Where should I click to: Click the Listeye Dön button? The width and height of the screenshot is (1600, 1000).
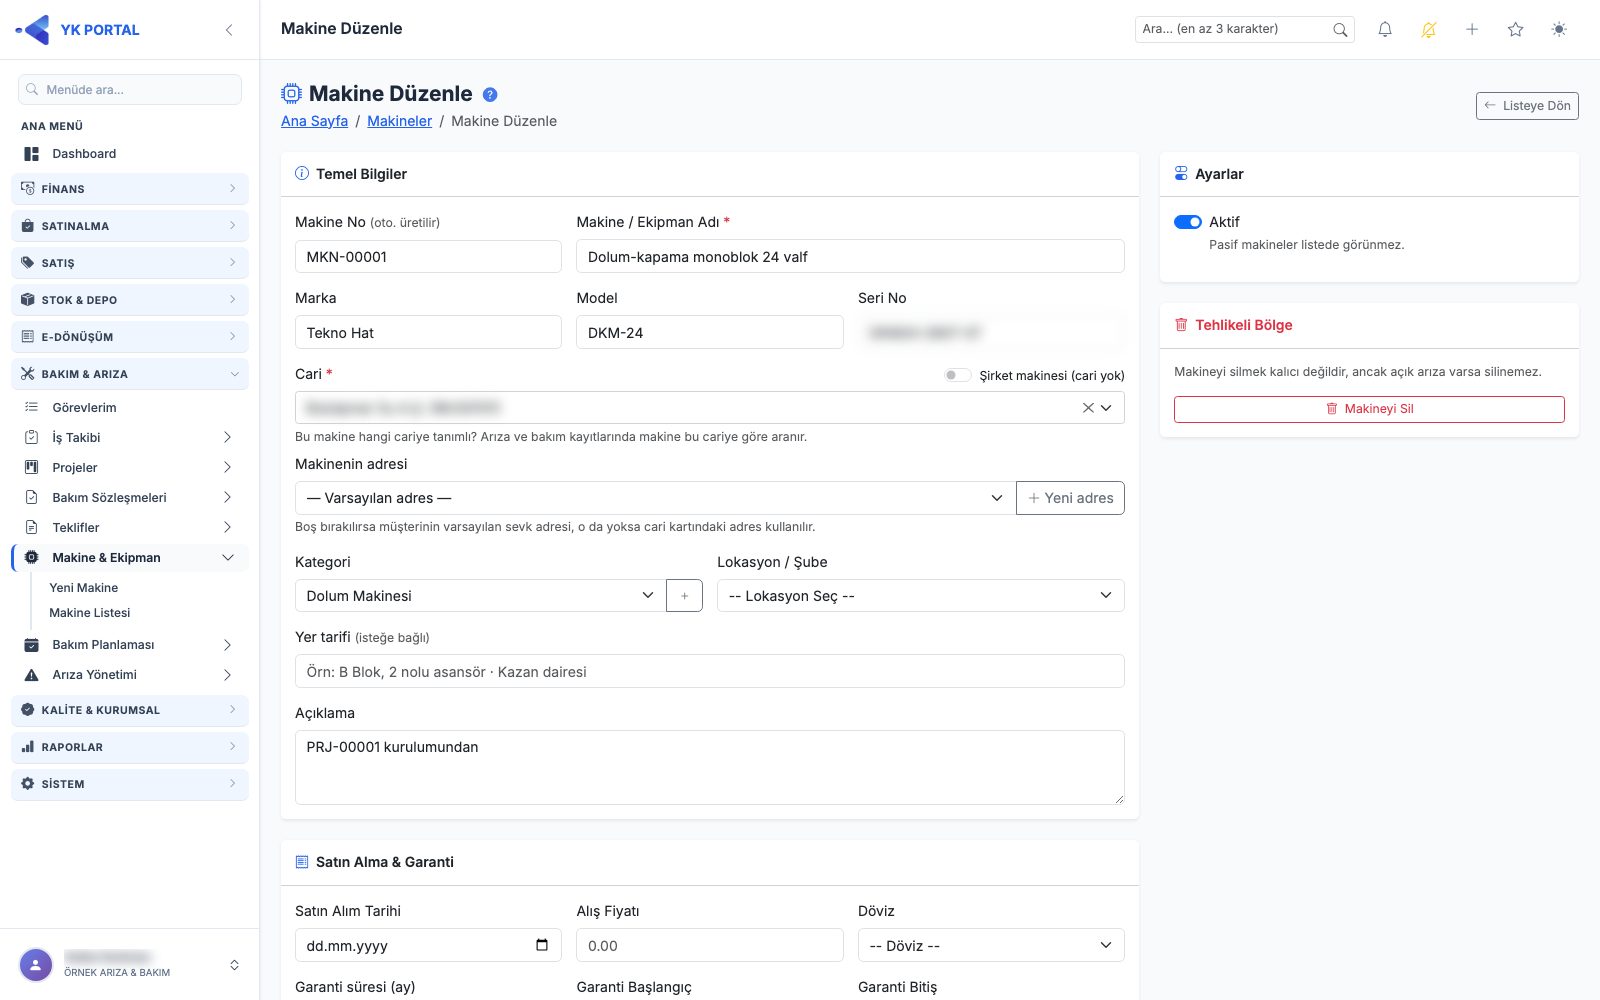click(1527, 106)
